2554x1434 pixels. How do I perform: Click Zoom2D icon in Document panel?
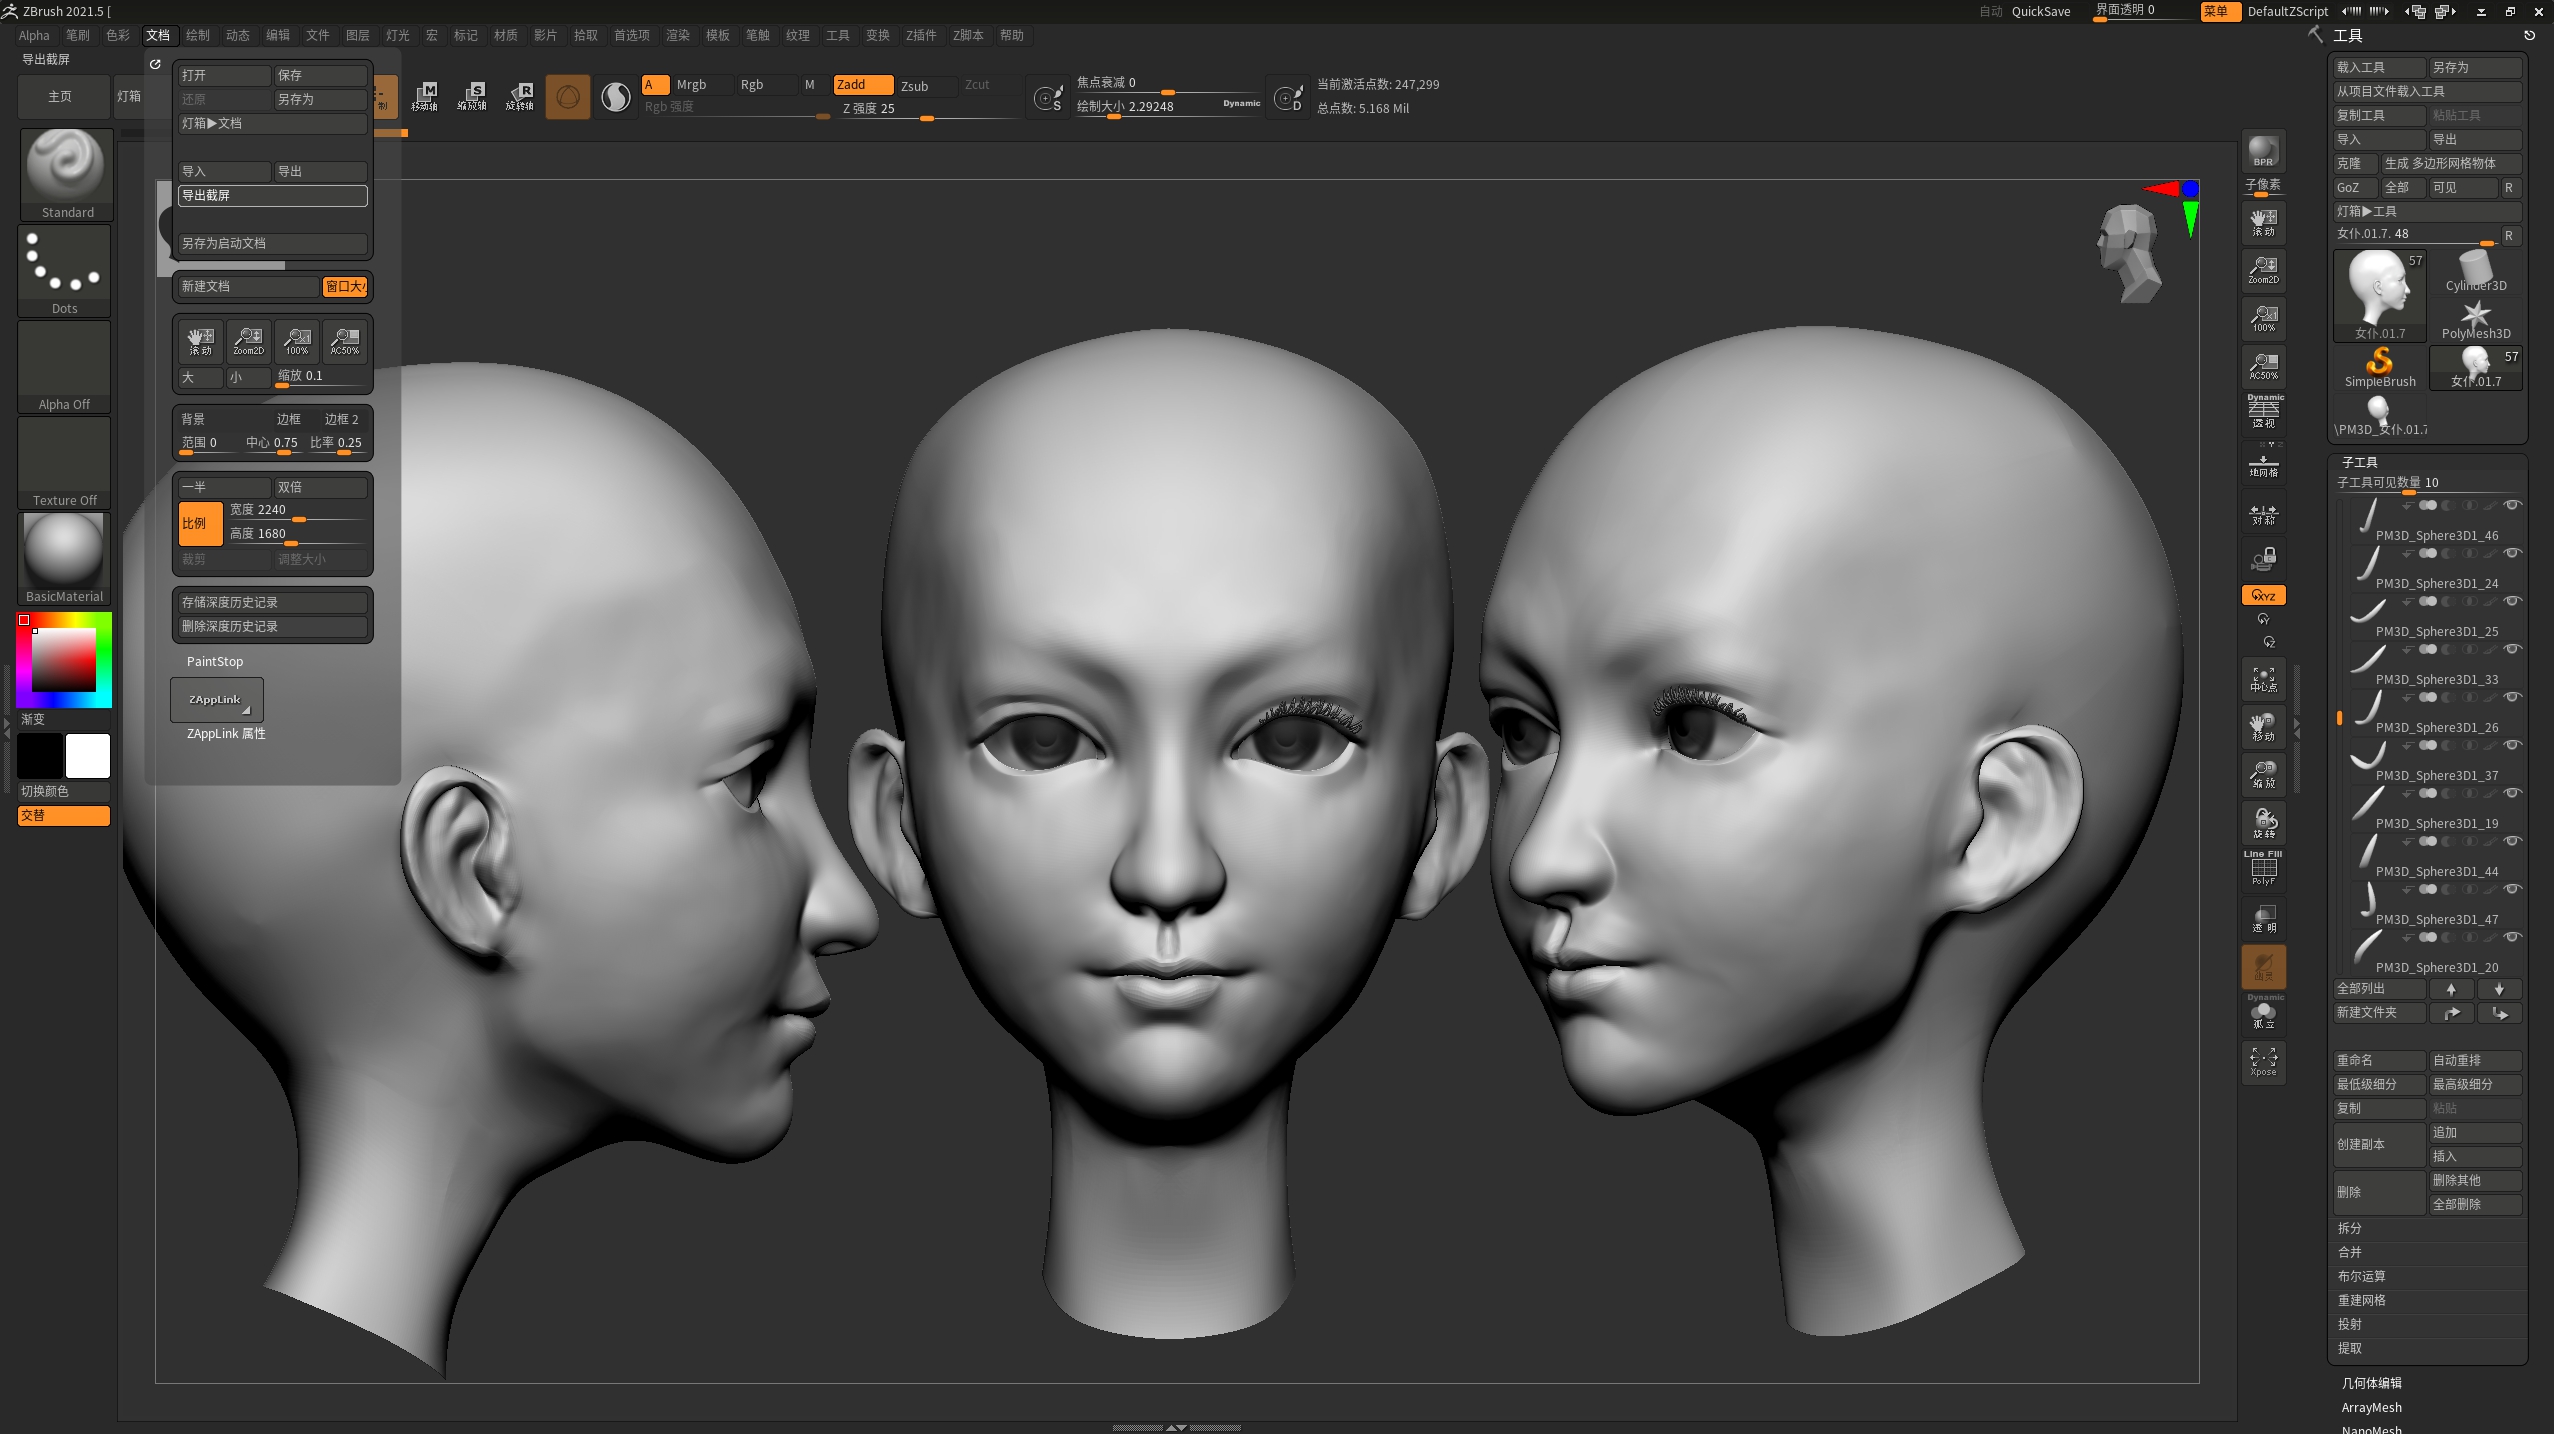click(249, 341)
